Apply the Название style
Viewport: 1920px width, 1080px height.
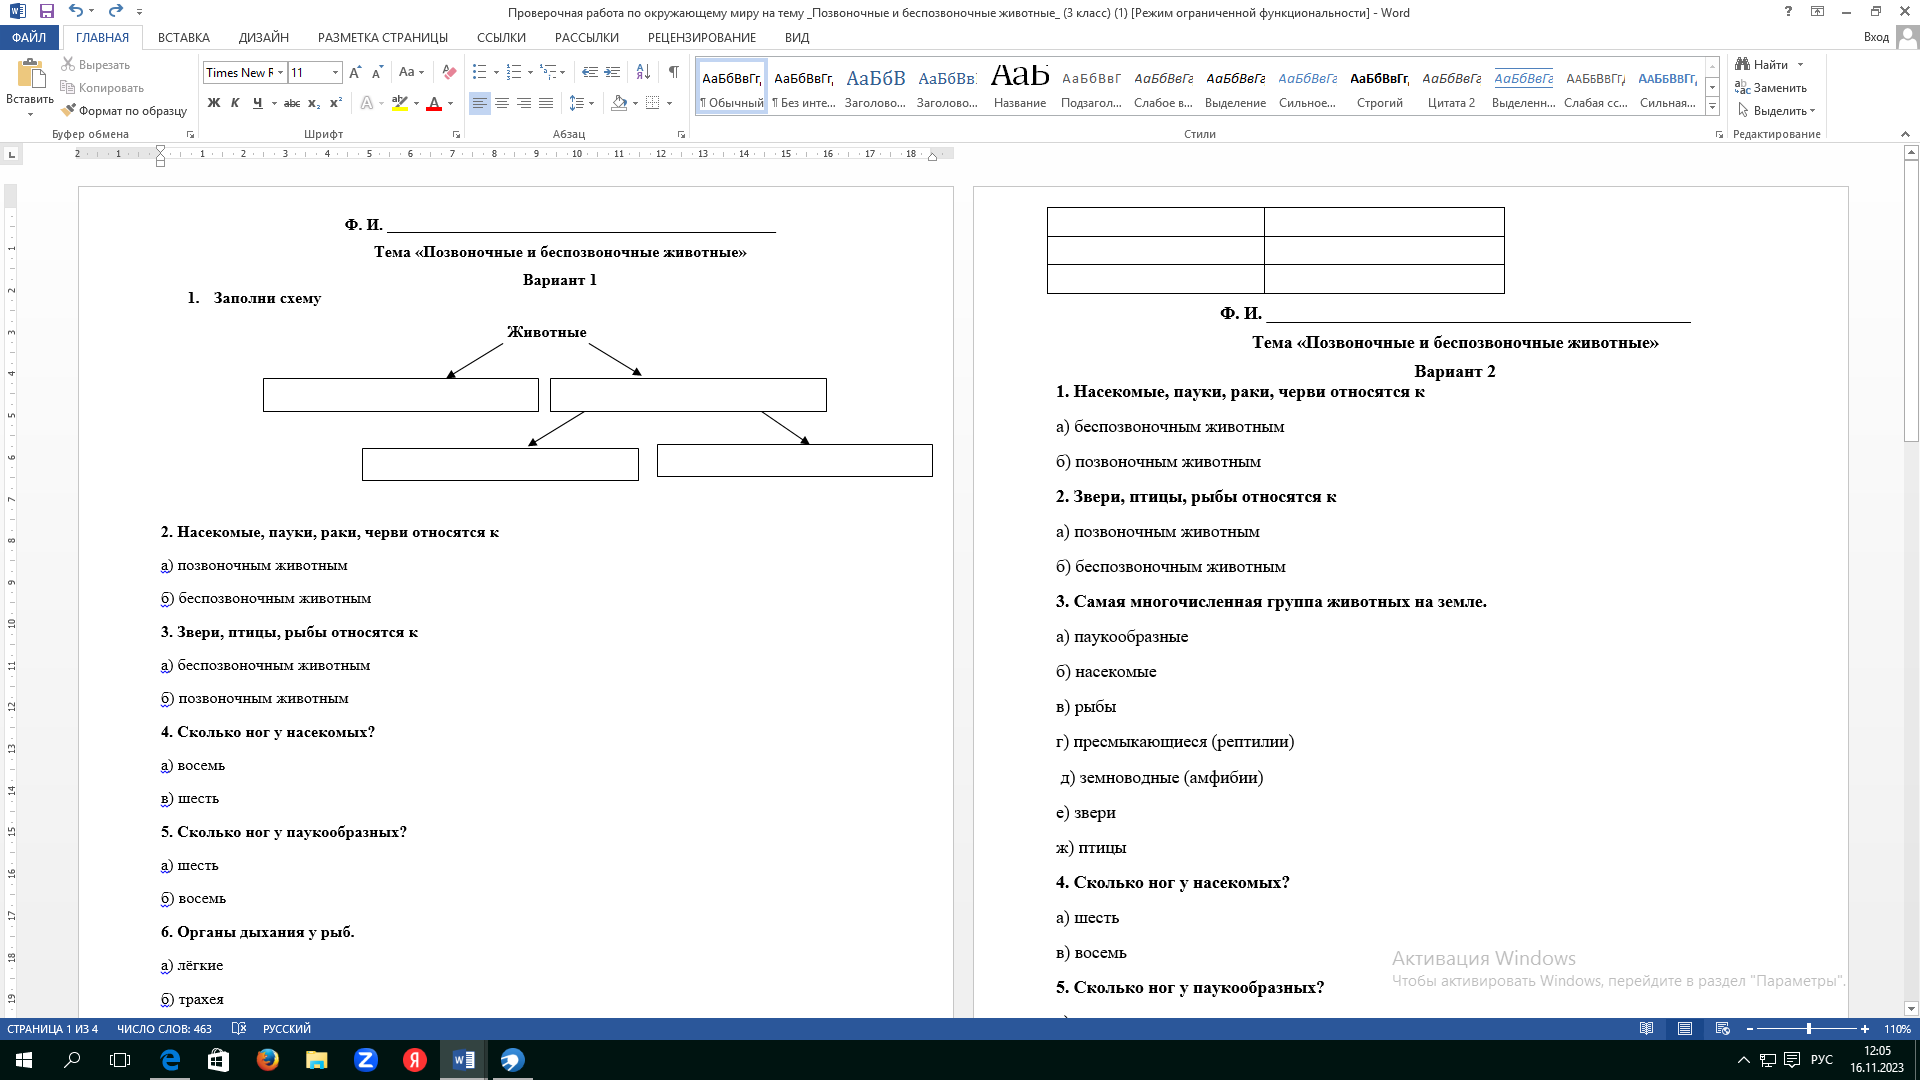[1020, 86]
